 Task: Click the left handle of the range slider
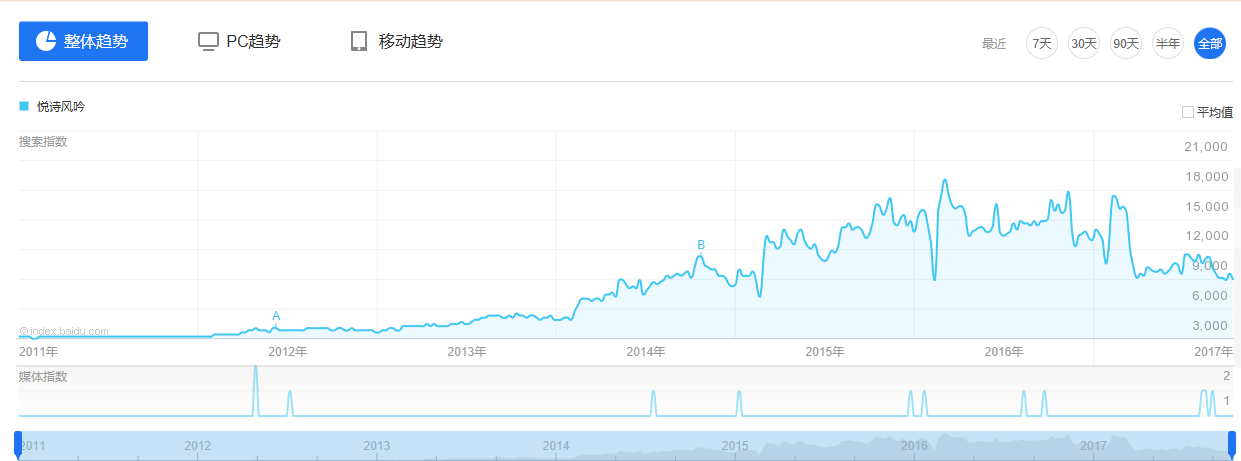[x=18, y=445]
